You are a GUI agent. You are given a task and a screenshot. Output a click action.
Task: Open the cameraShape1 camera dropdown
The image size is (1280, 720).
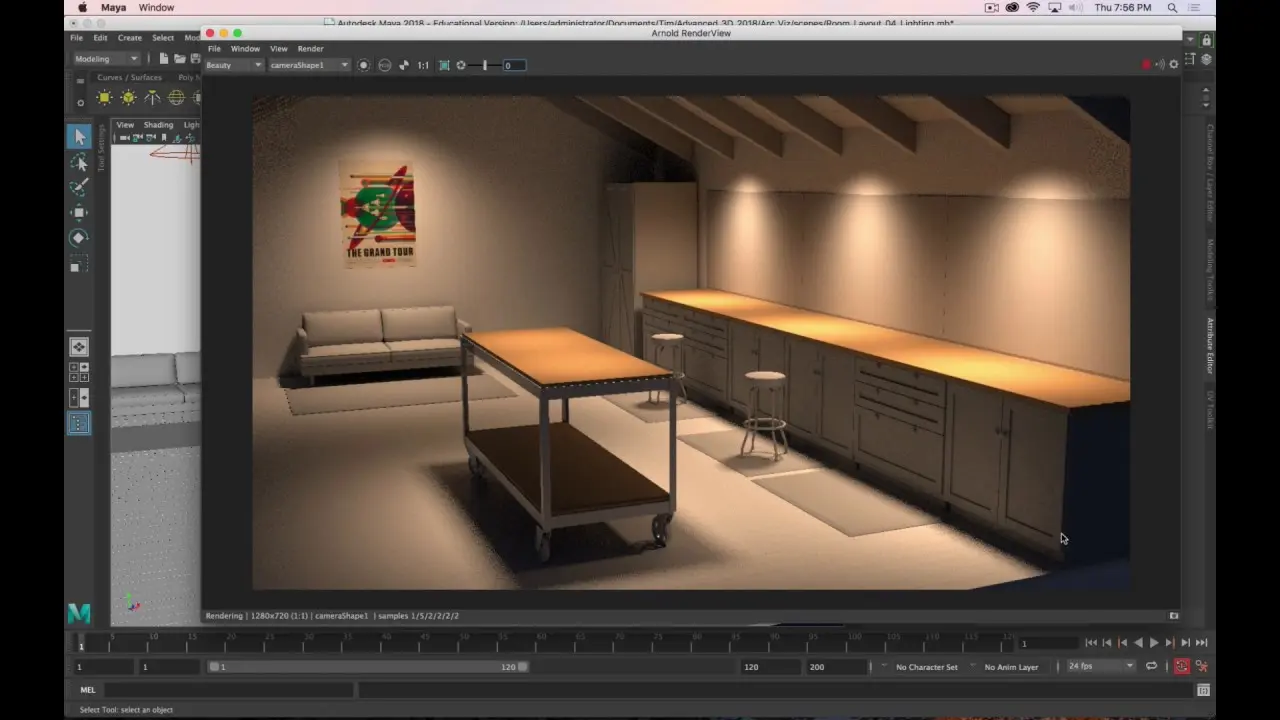pos(309,65)
